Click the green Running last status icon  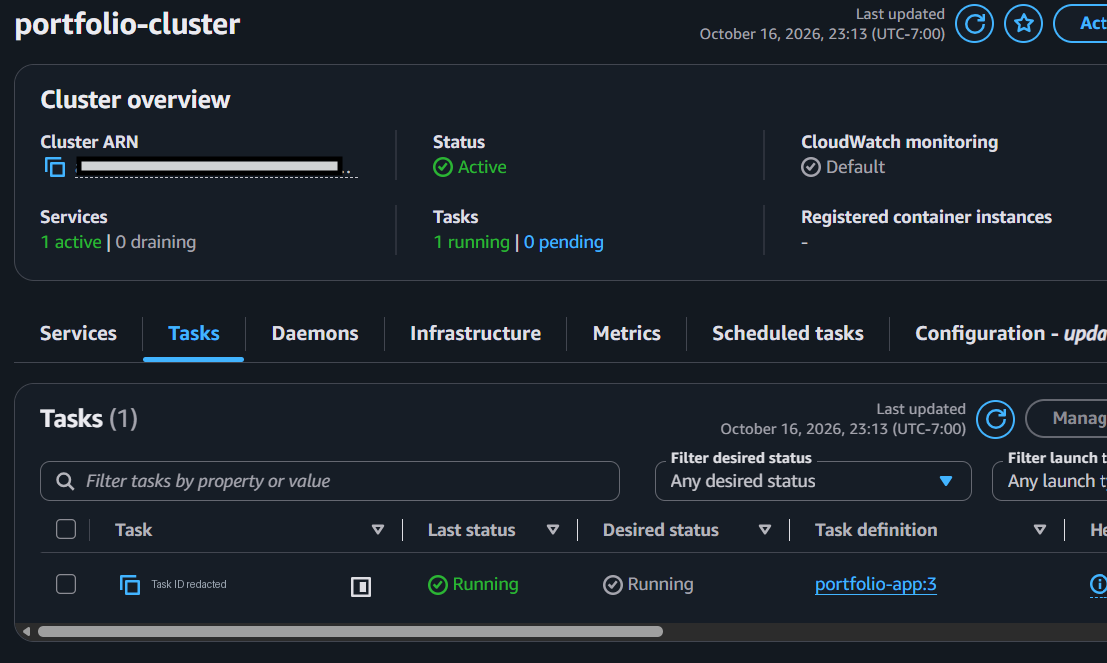click(438, 585)
